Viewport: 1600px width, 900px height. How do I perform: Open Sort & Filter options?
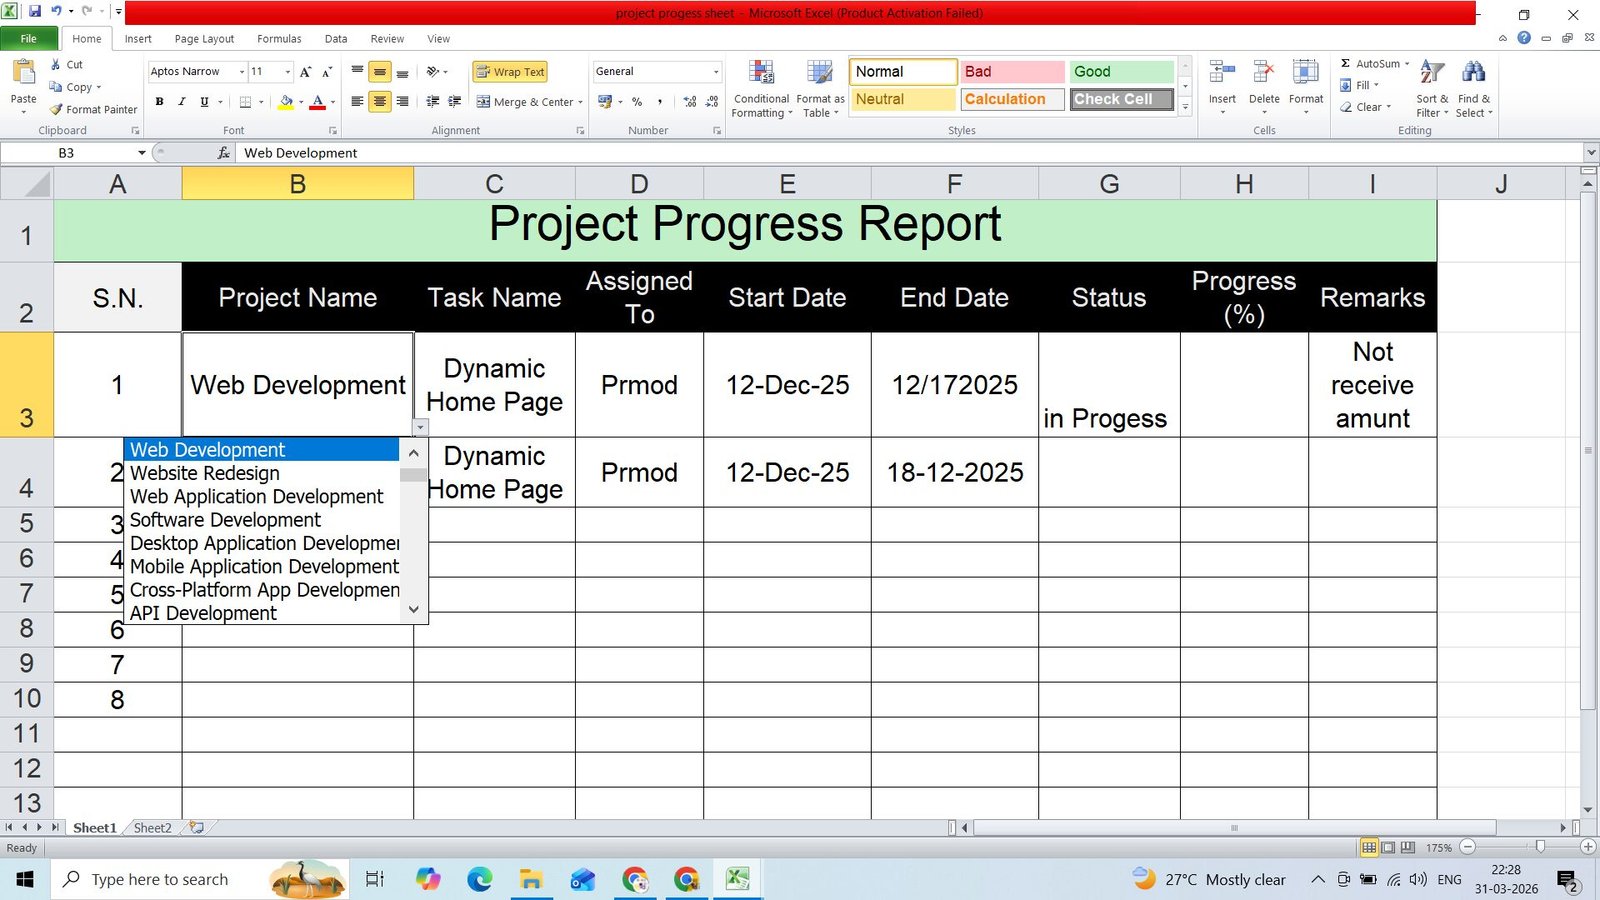[x=1432, y=89]
